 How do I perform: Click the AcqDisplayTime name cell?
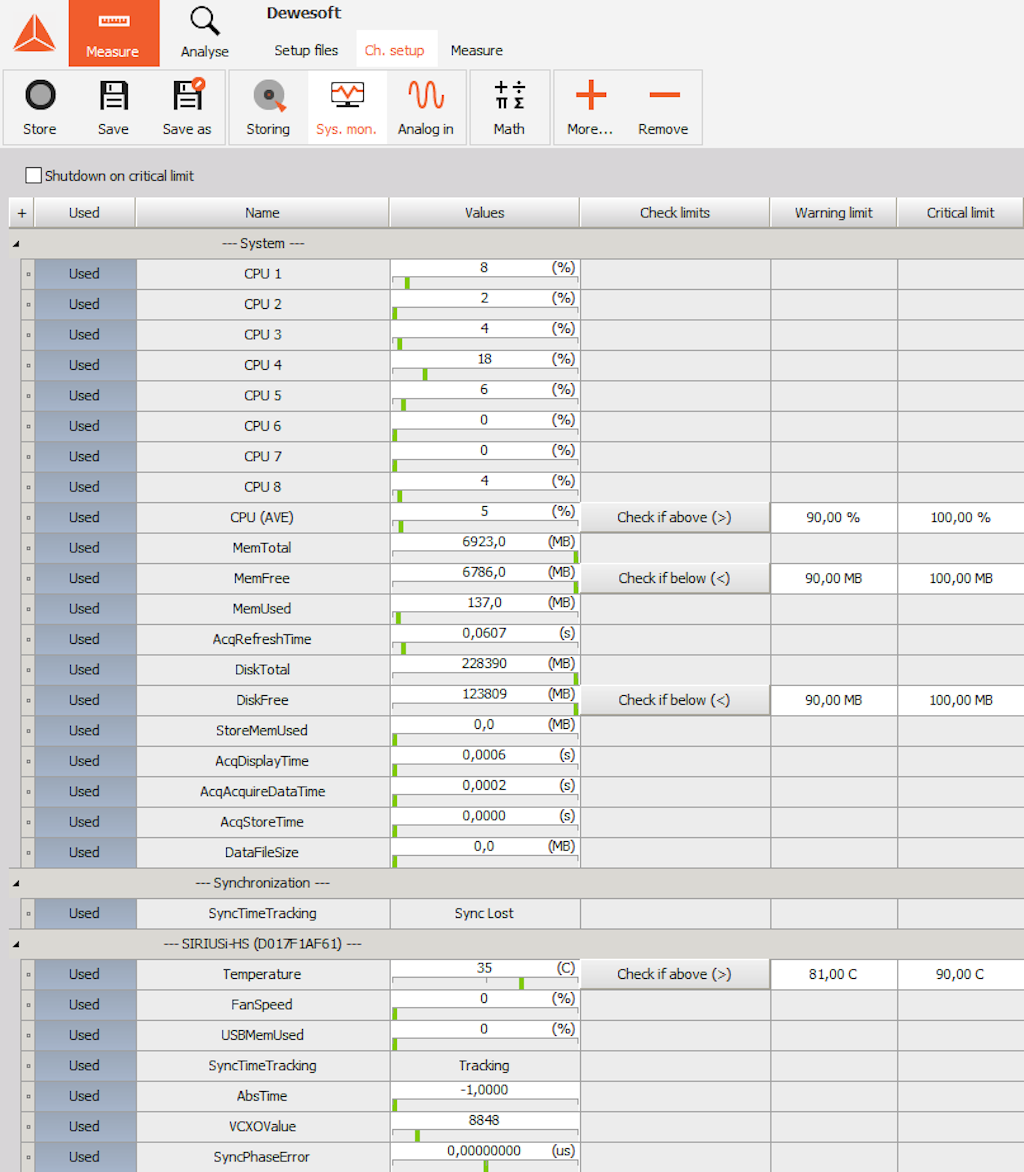[262, 761]
